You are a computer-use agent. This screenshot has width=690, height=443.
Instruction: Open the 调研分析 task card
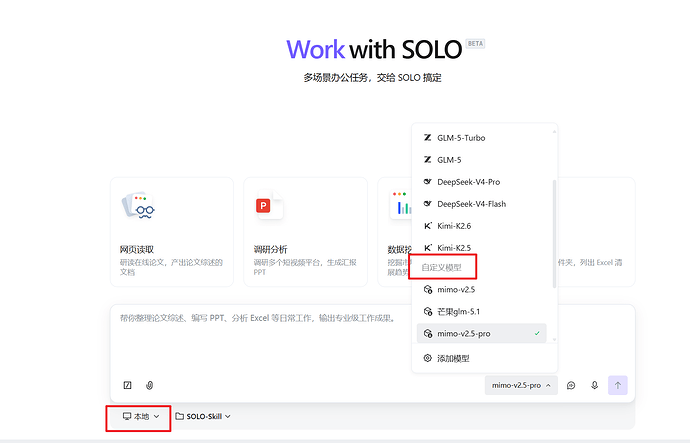[305, 232]
